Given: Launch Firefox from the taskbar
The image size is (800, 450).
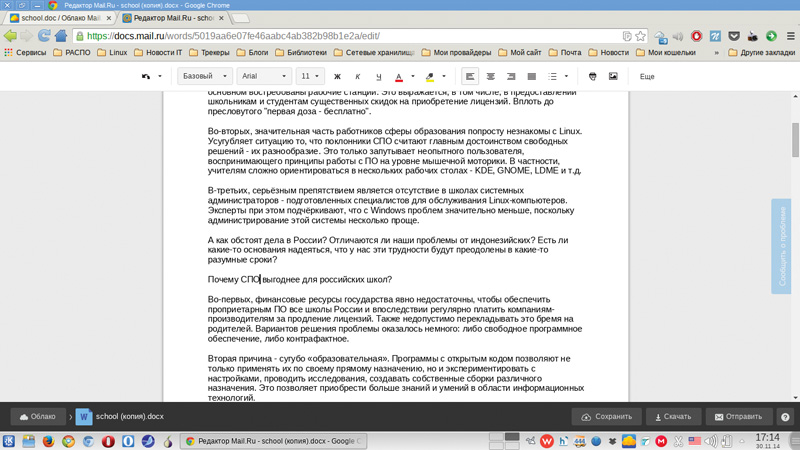Looking at the screenshot, I should click(x=48, y=441).
